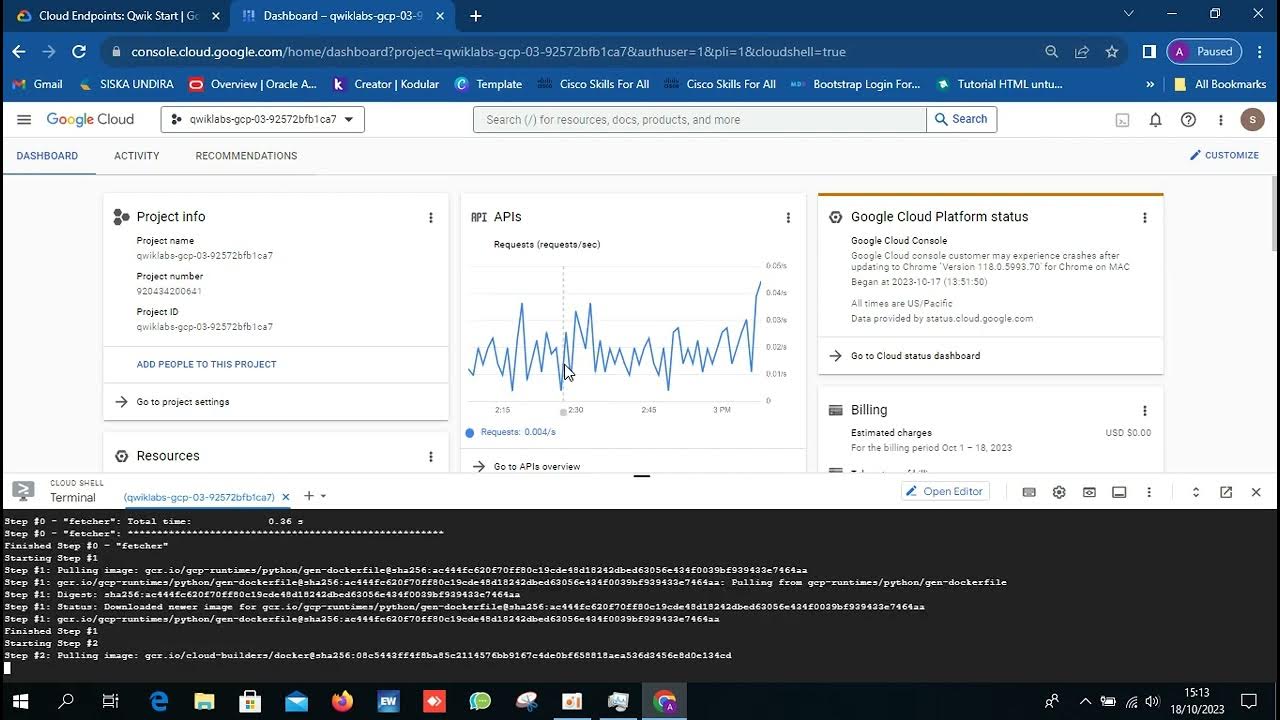Viewport: 1280px width, 720px height.
Task: Click the Customize button
Action: [1224, 155]
